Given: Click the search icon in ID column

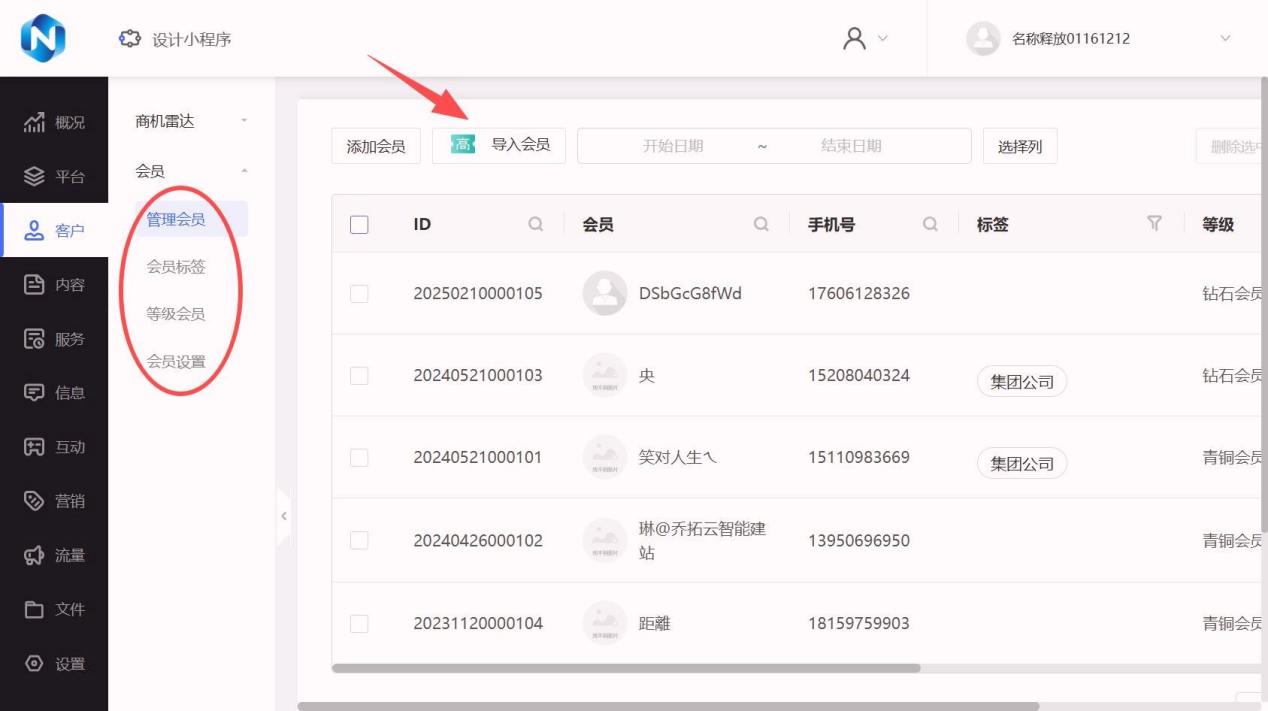Looking at the screenshot, I should click(536, 224).
